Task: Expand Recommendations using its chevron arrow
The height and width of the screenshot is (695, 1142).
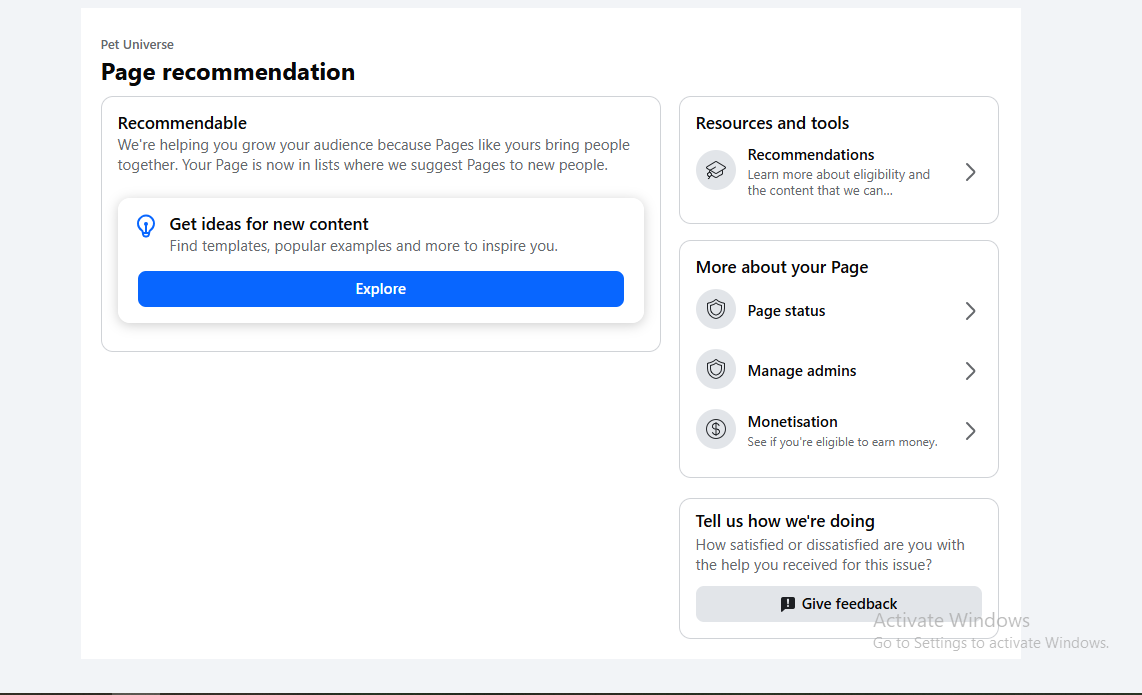Action: click(x=970, y=172)
